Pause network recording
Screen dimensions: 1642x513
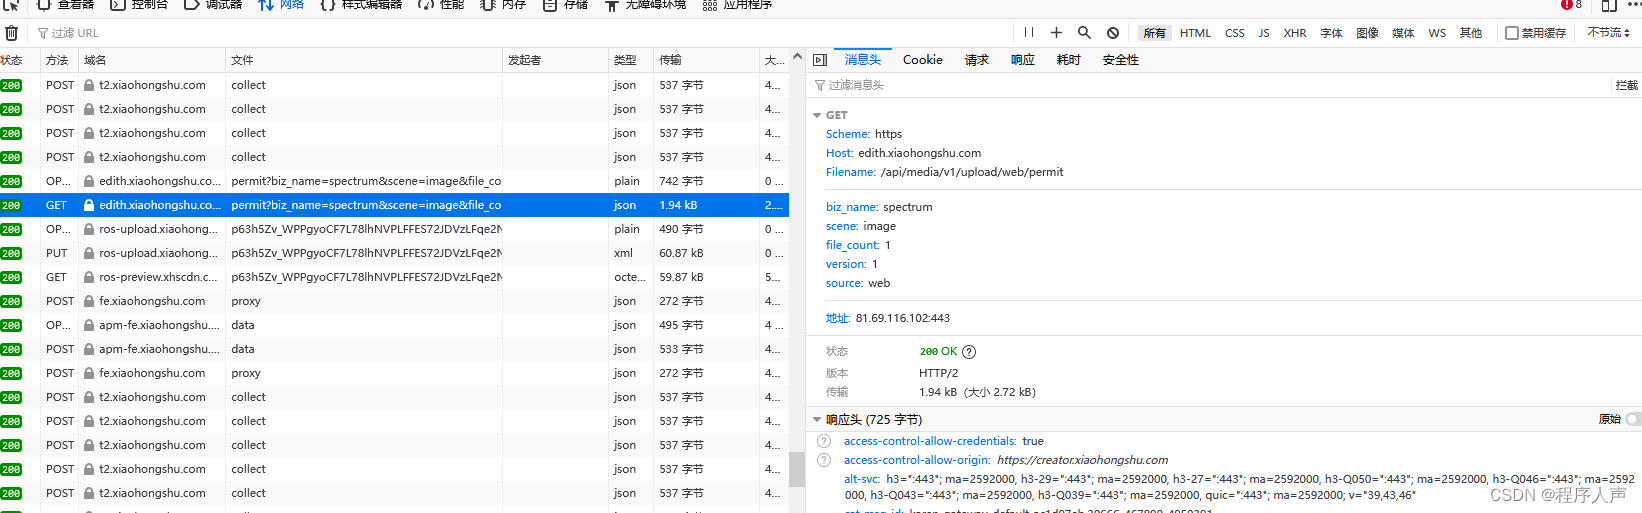1029,33
